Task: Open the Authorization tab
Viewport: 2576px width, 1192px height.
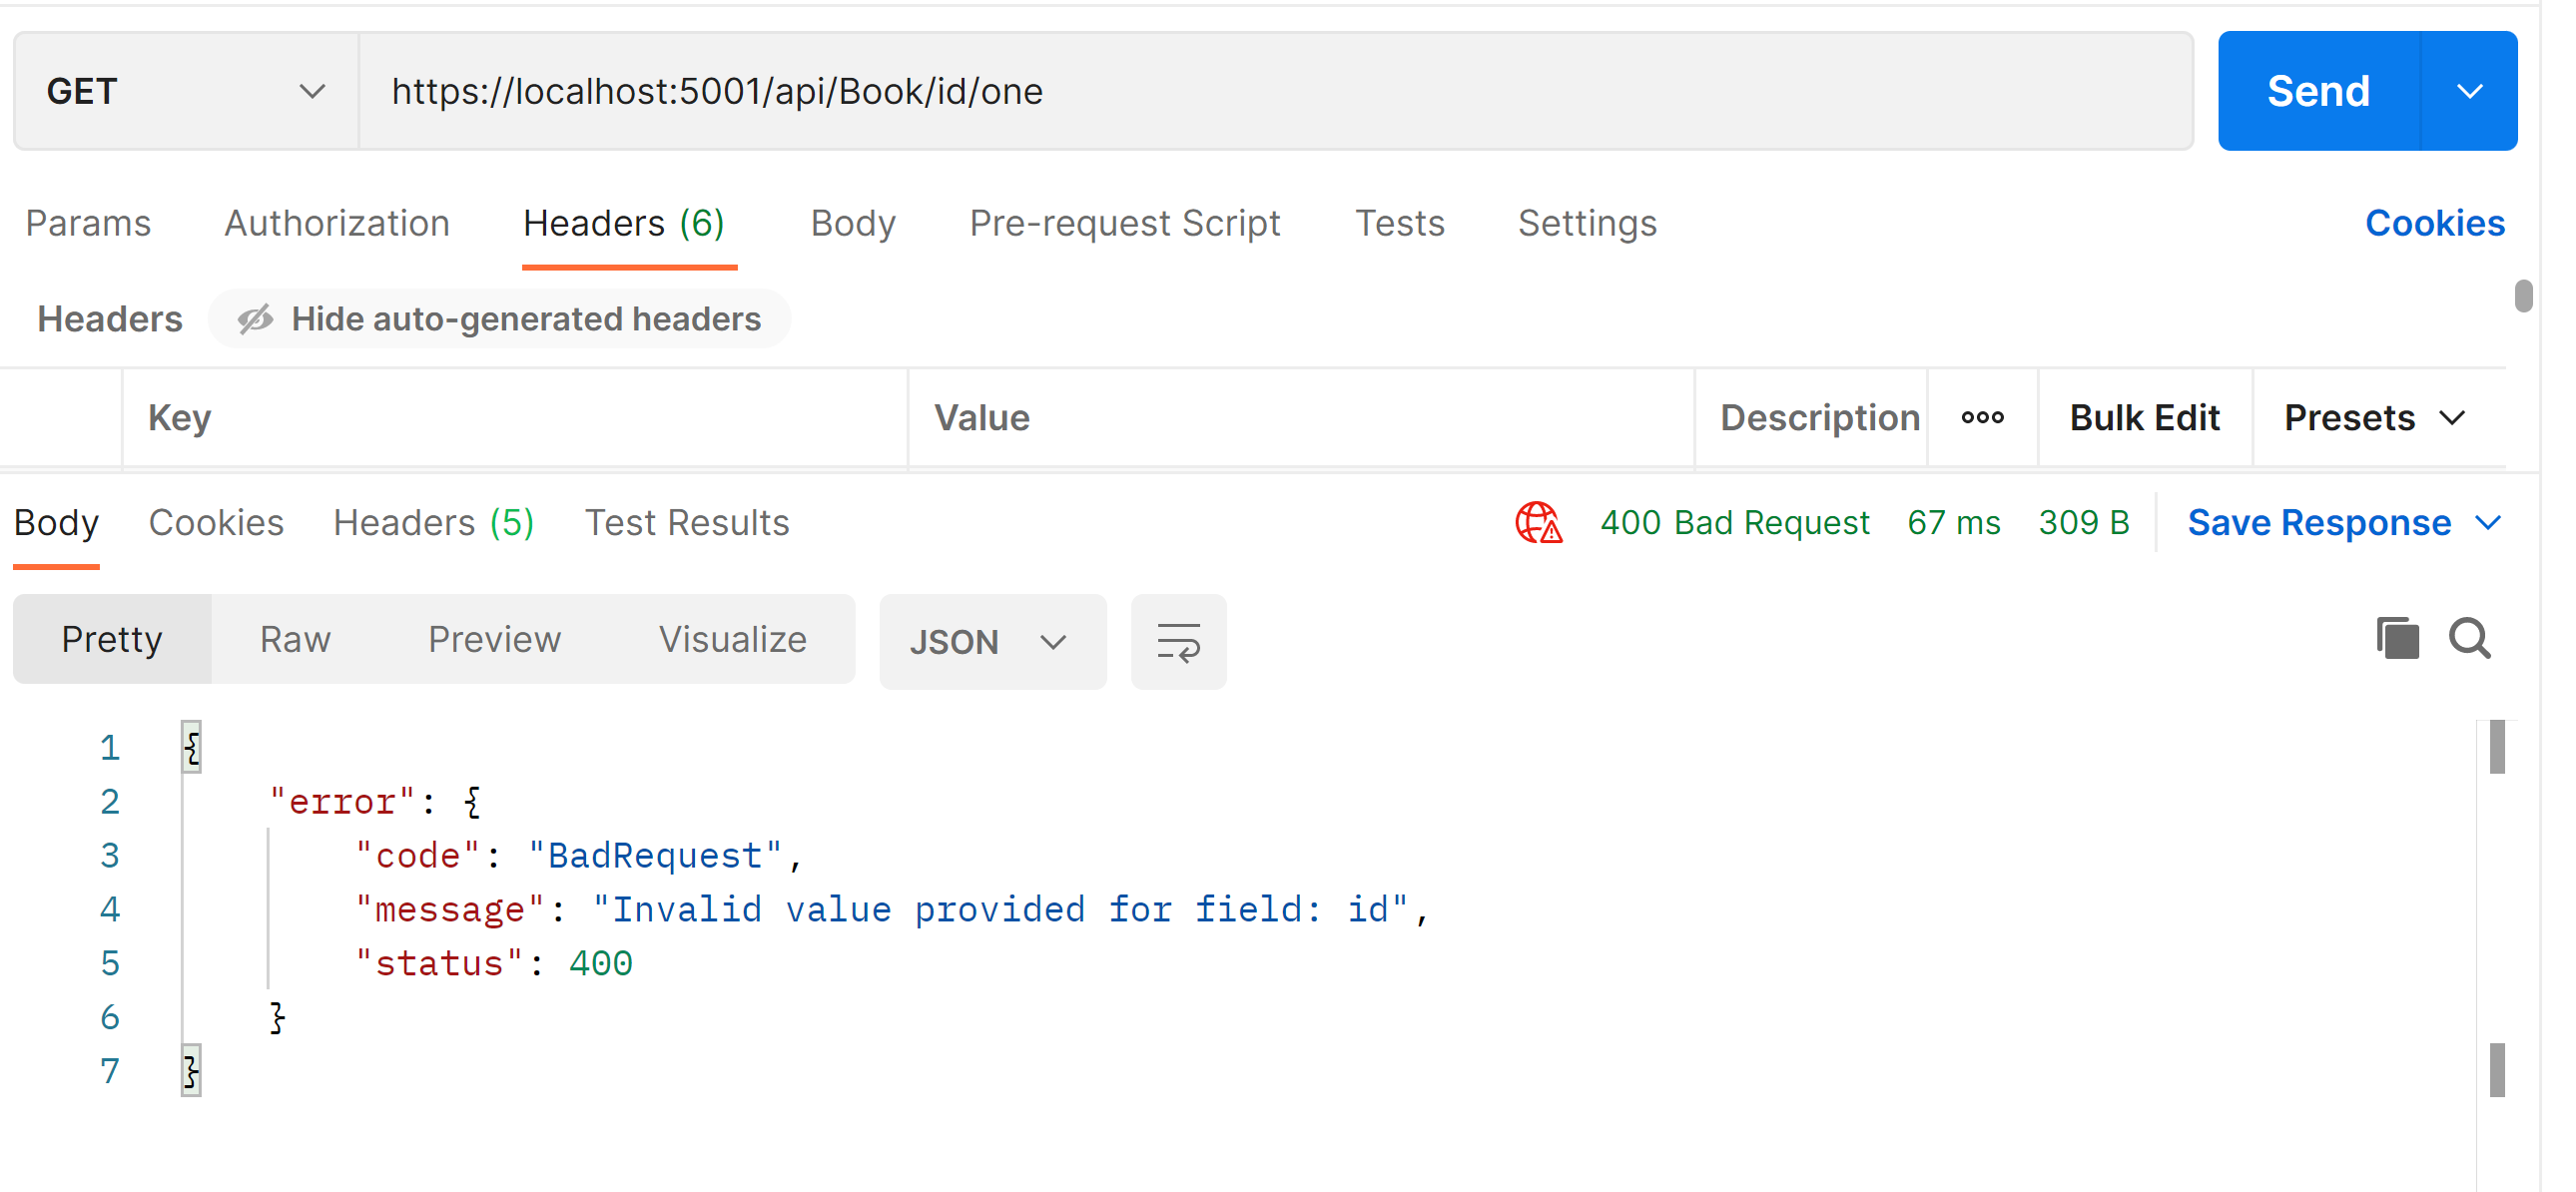Action: point(337,223)
